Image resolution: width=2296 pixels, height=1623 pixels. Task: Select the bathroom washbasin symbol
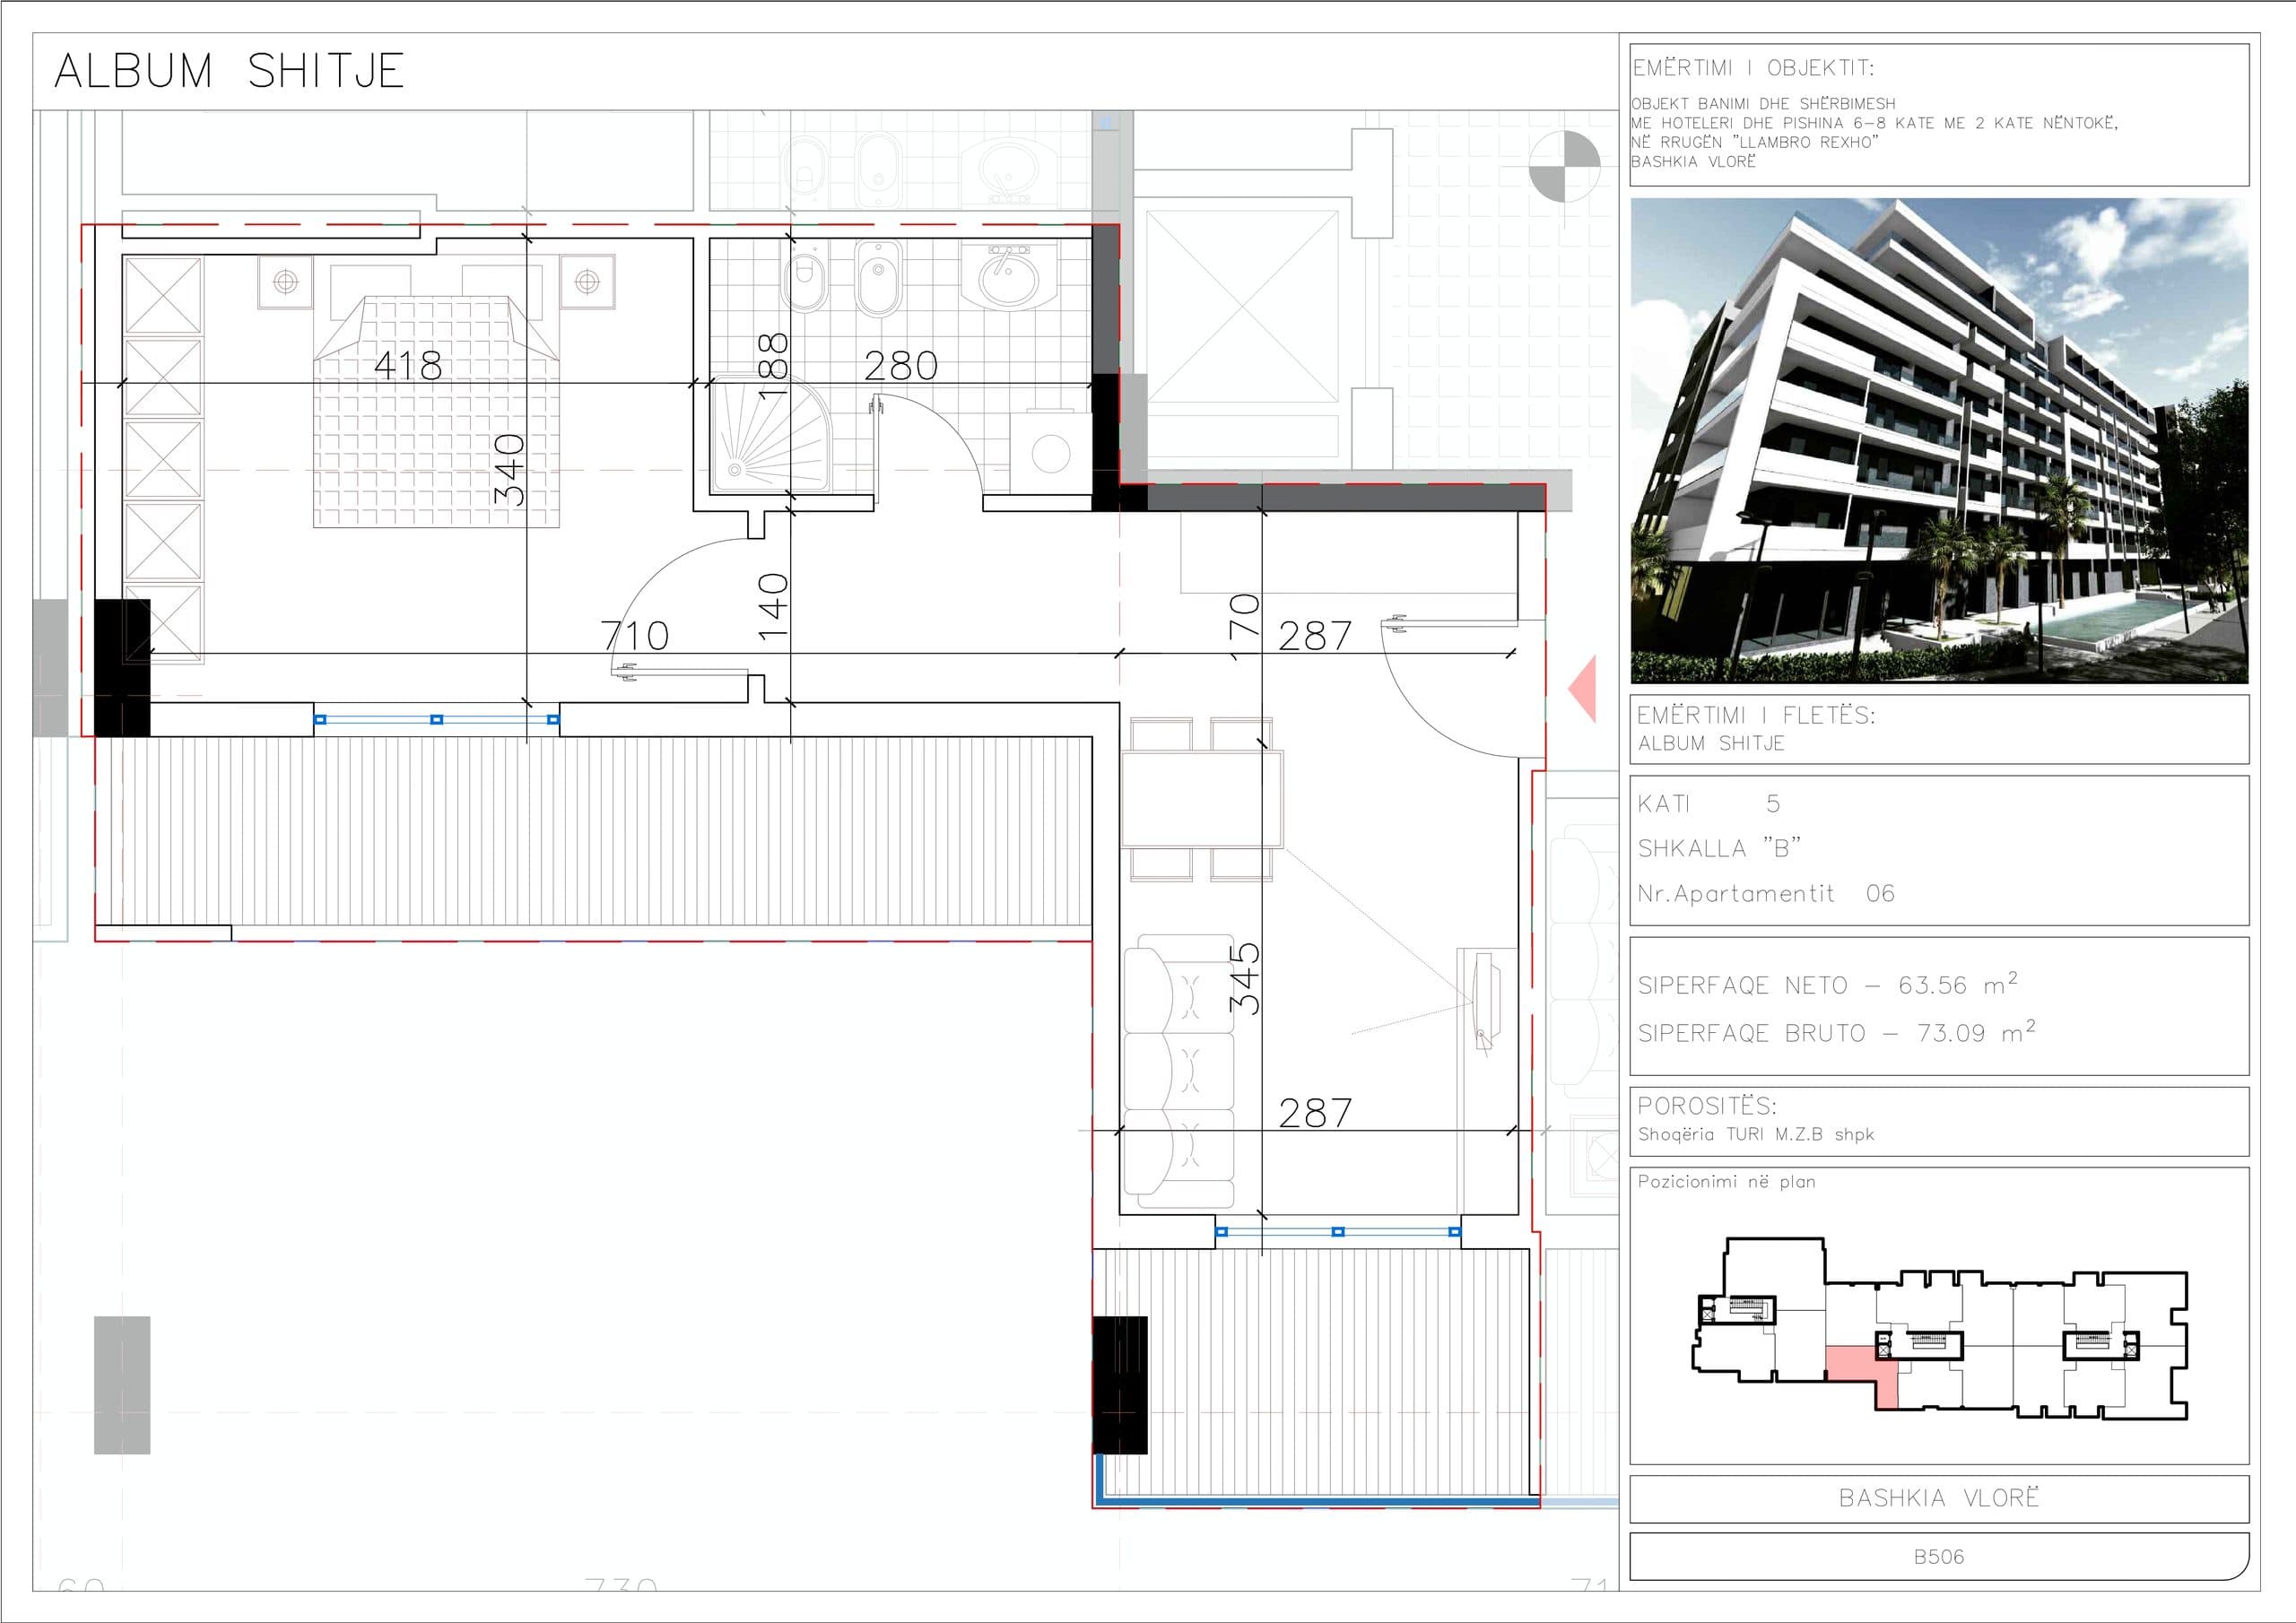[x=1007, y=276]
